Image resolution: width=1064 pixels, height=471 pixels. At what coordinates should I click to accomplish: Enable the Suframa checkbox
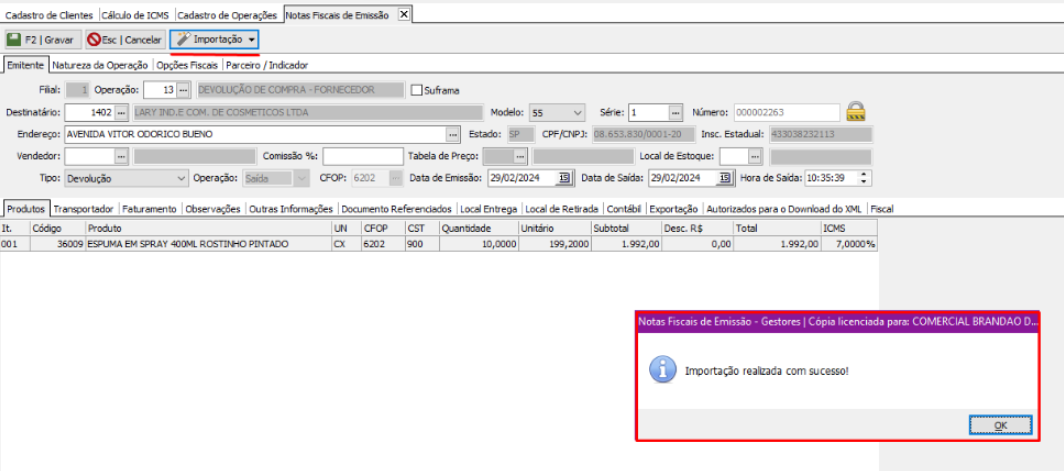coord(417,90)
